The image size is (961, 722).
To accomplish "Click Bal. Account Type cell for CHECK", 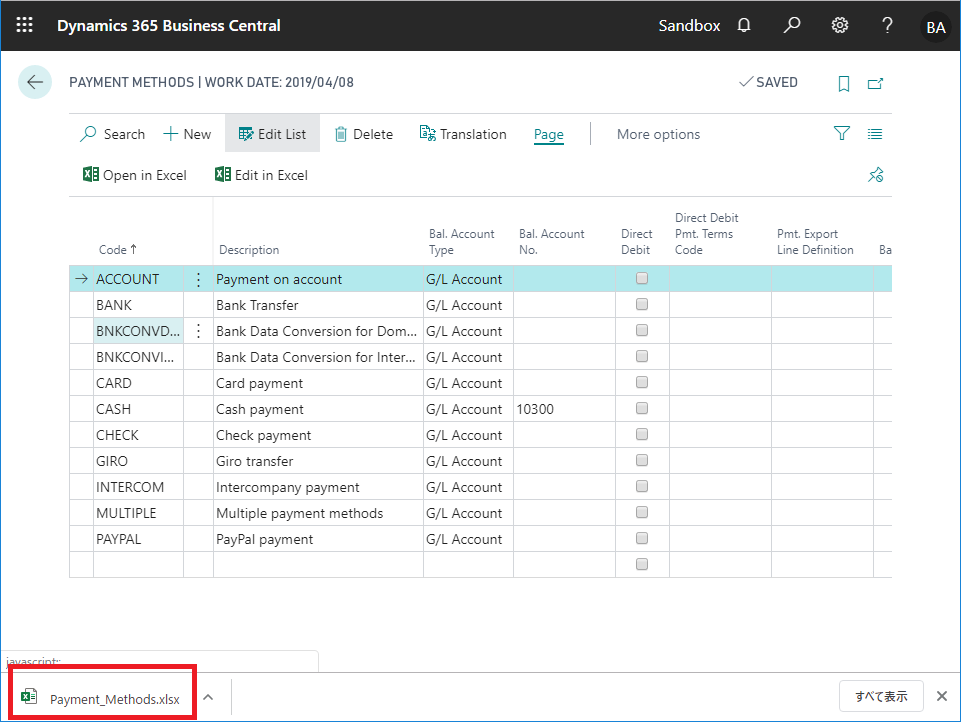I will (468, 435).
